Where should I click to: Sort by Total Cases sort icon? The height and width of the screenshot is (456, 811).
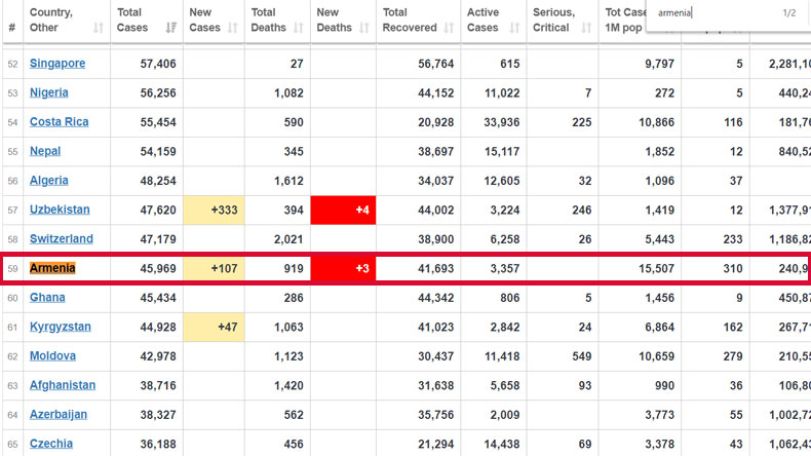(x=171, y=28)
